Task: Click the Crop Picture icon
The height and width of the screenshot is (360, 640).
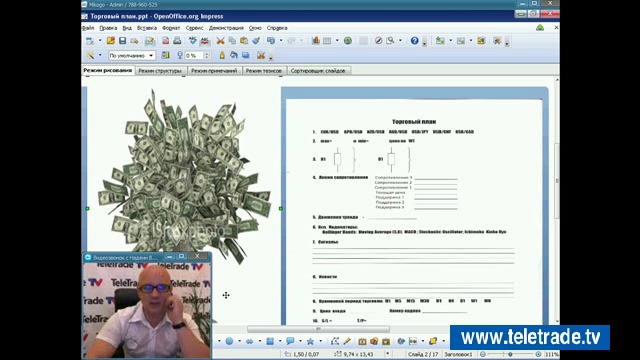Action: click(261, 55)
